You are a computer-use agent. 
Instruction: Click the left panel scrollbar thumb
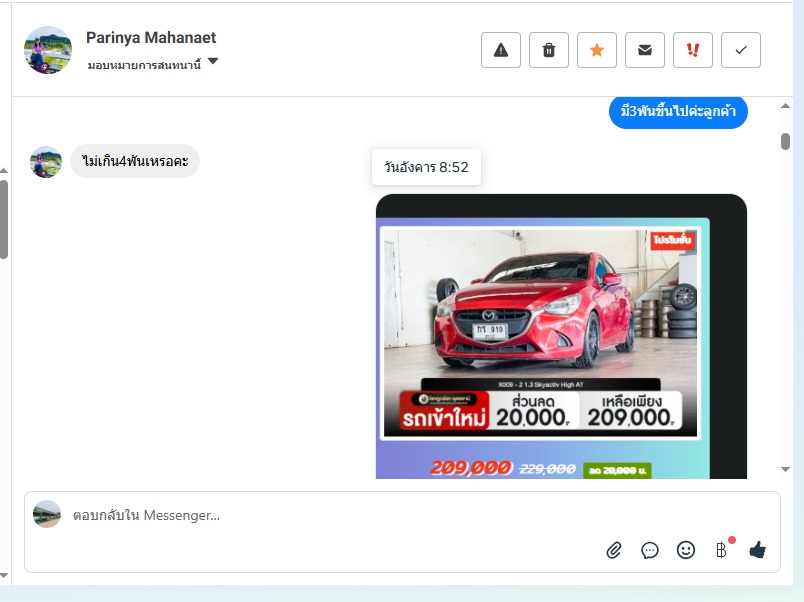(x=4, y=219)
